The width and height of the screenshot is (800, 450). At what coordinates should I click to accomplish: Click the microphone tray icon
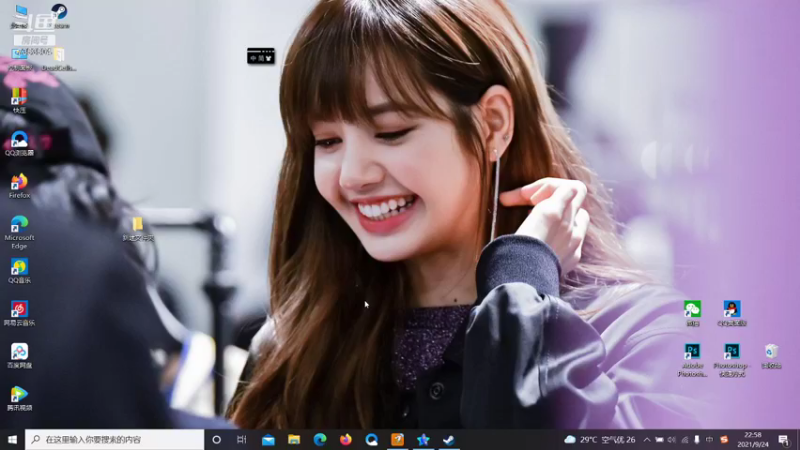click(697, 439)
